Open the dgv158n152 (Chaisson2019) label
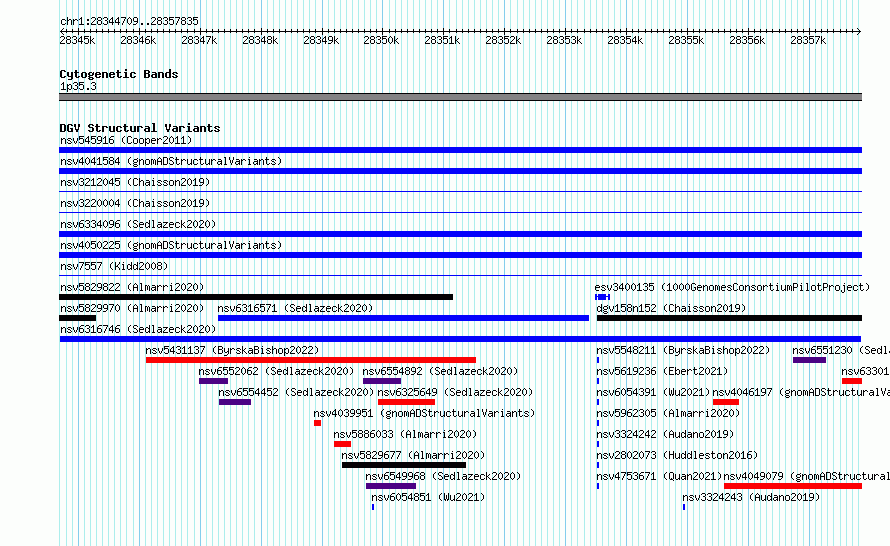 (x=671, y=308)
